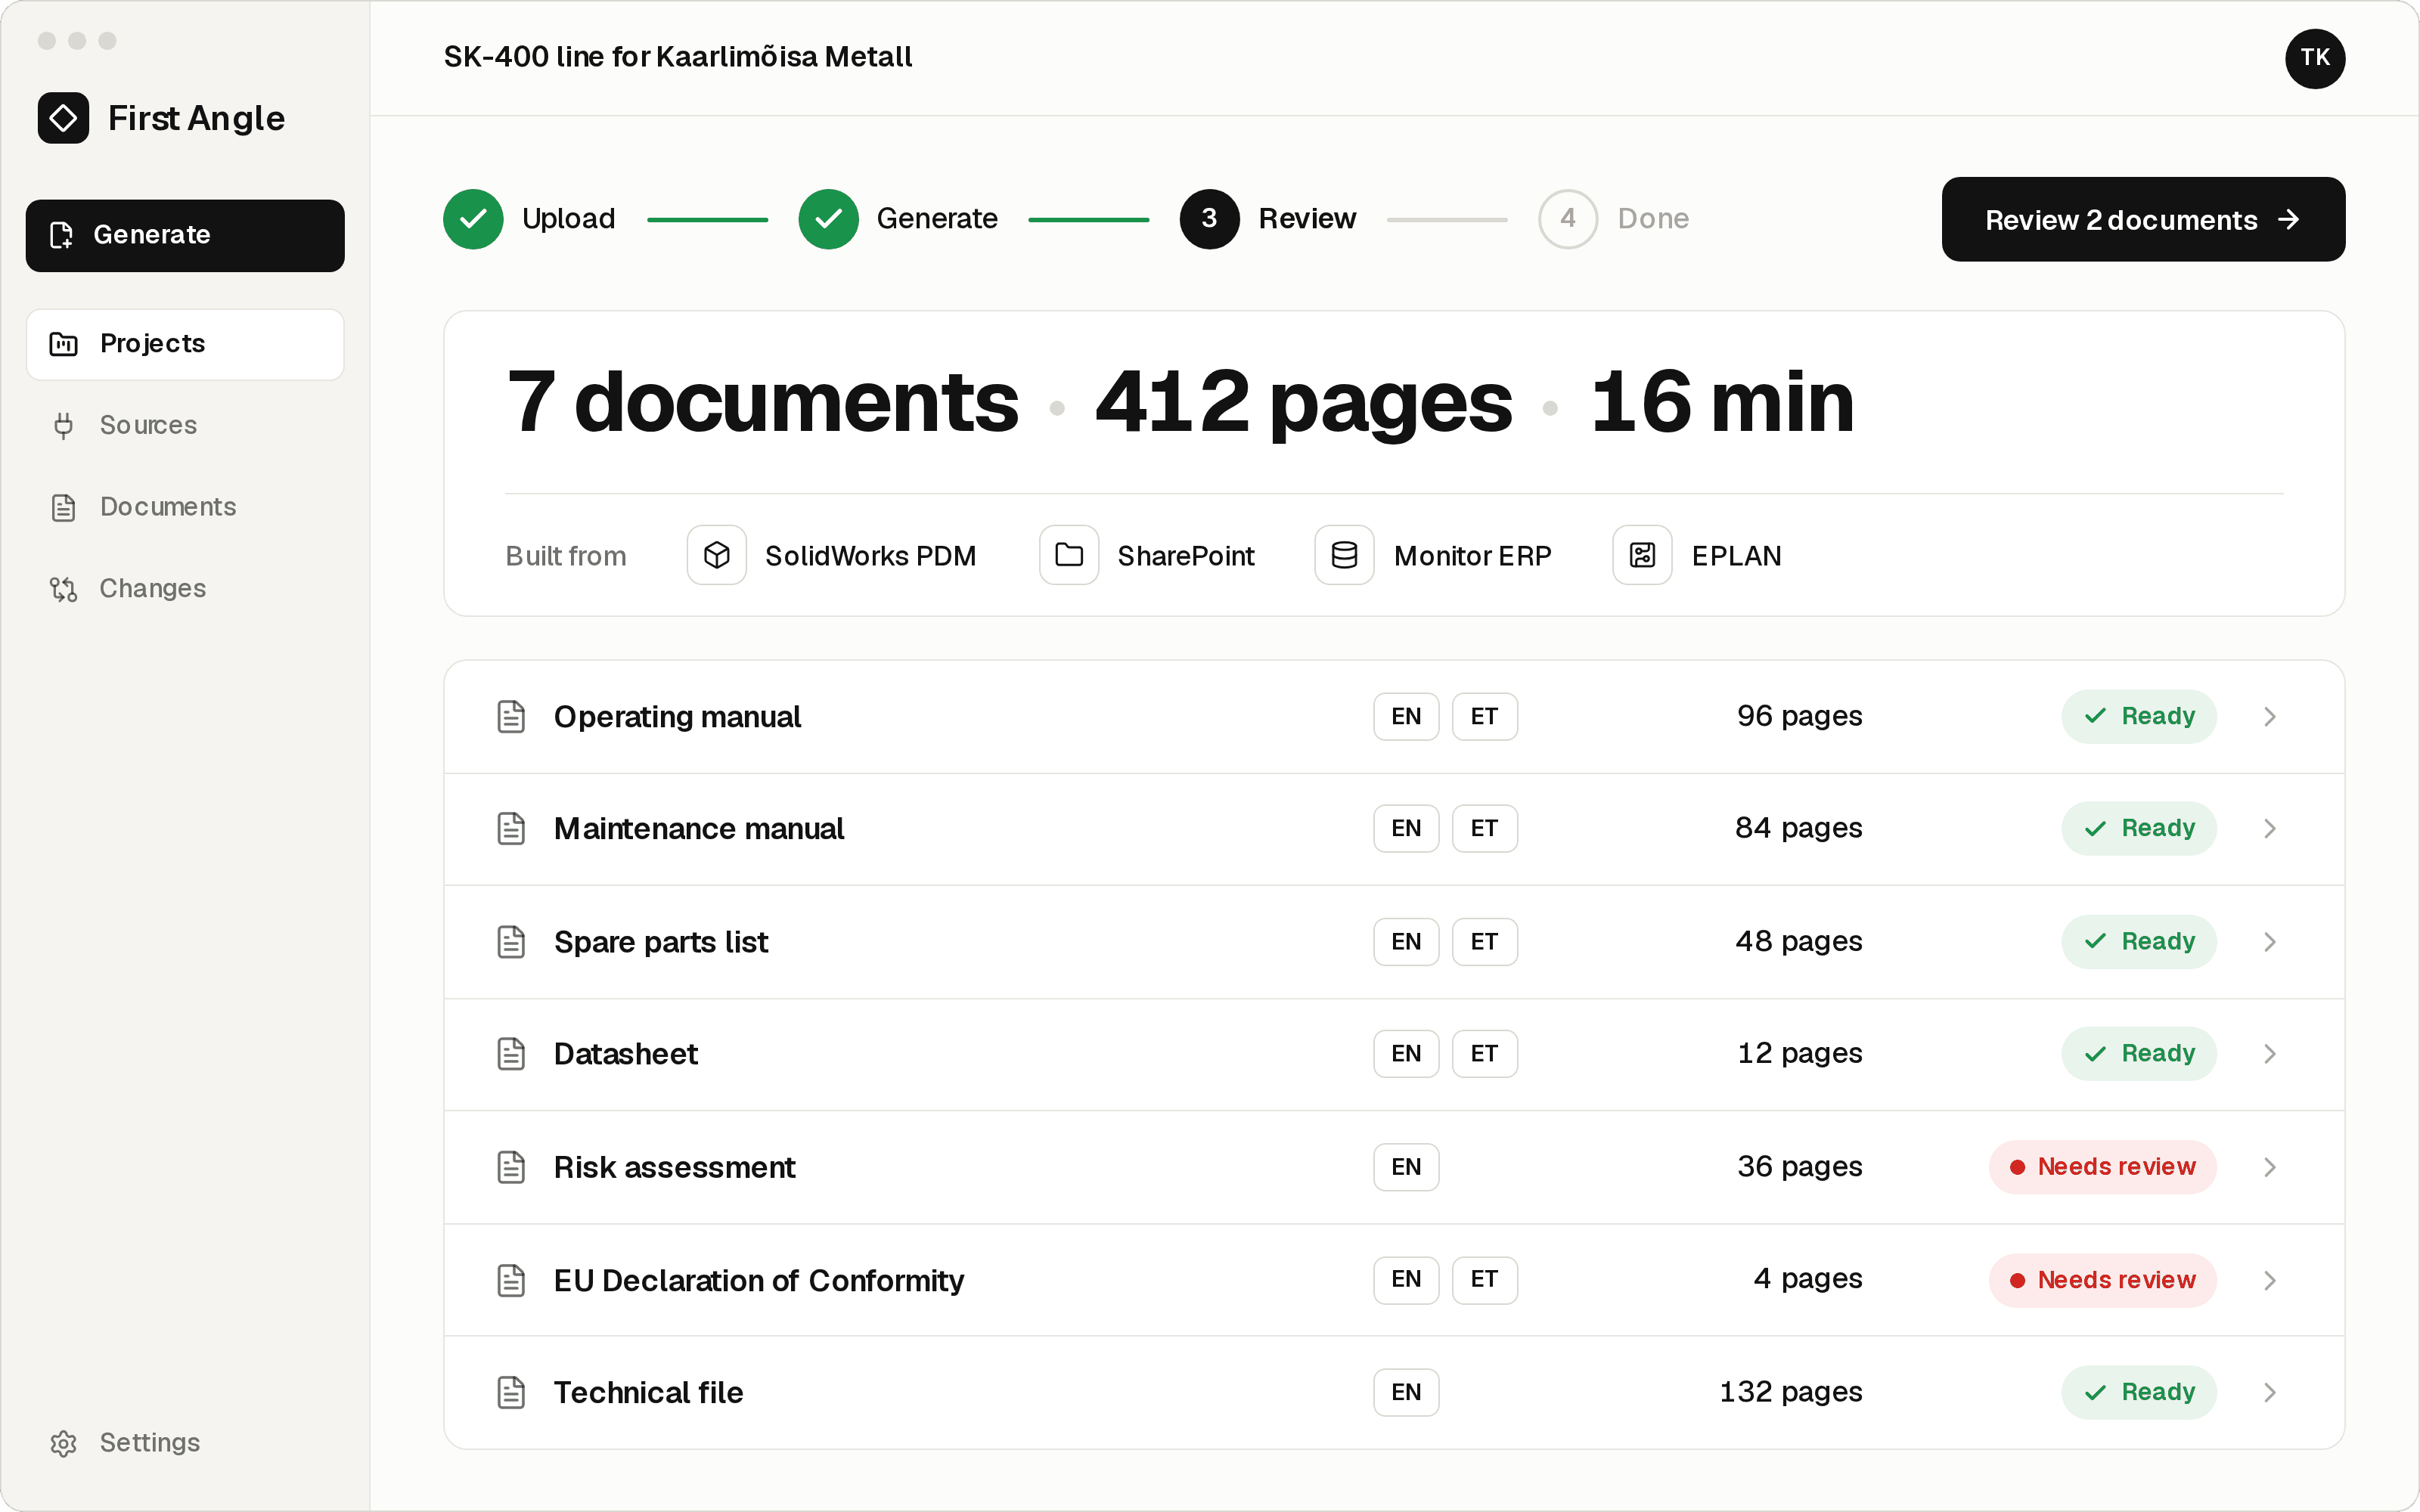Click the "48 pages" value

pyautogui.click(x=1798, y=941)
